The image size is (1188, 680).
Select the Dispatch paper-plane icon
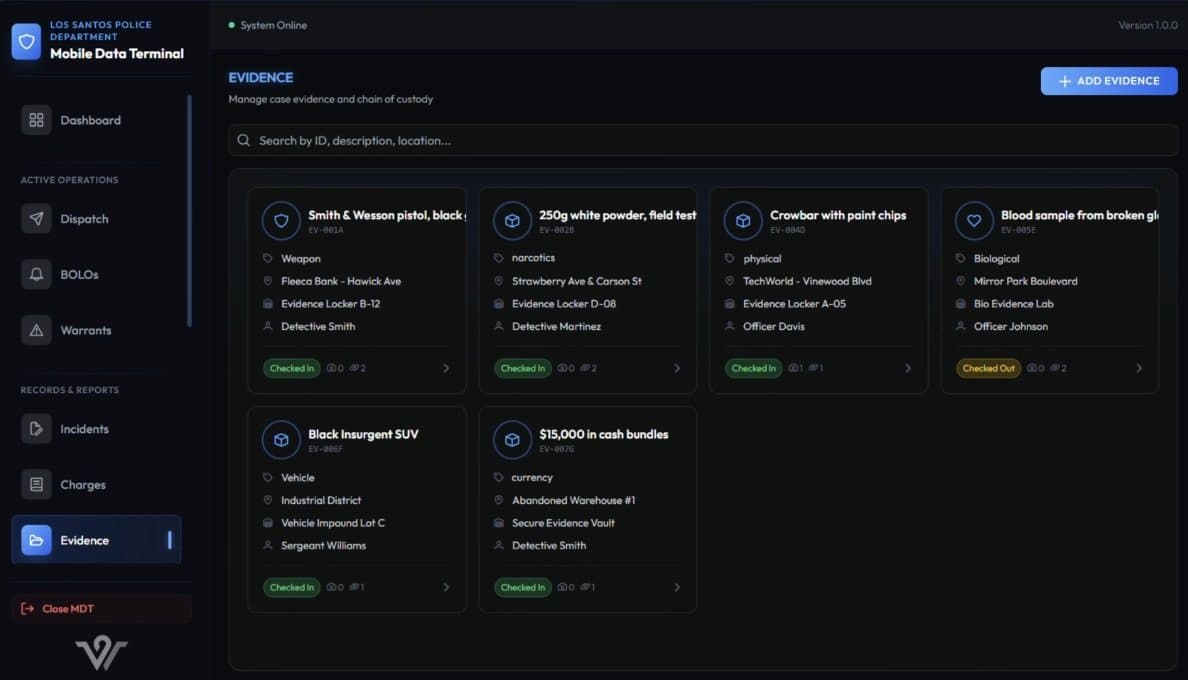point(36,218)
